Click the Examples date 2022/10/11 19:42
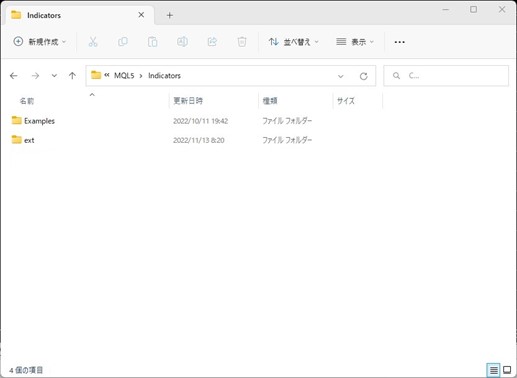The width and height of the screenshot is (517, 378). pos(201,121)
